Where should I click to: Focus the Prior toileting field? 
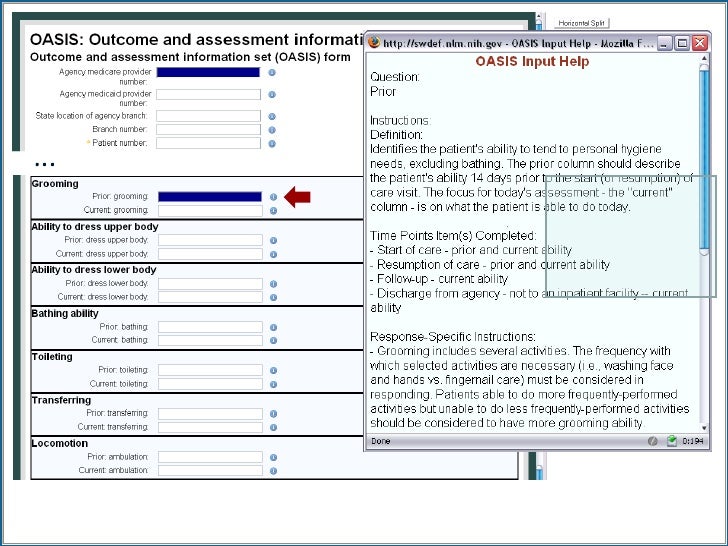coord(210,370)
